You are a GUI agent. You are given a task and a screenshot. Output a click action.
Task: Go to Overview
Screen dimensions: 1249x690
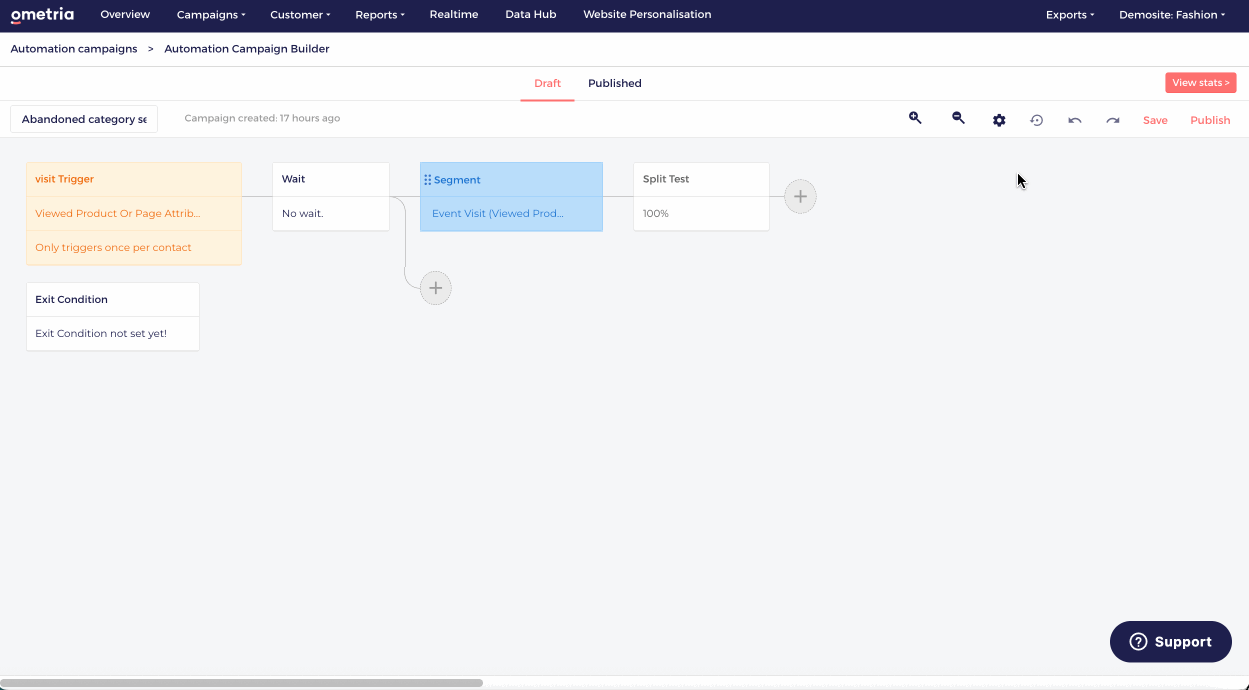(125, 15)
